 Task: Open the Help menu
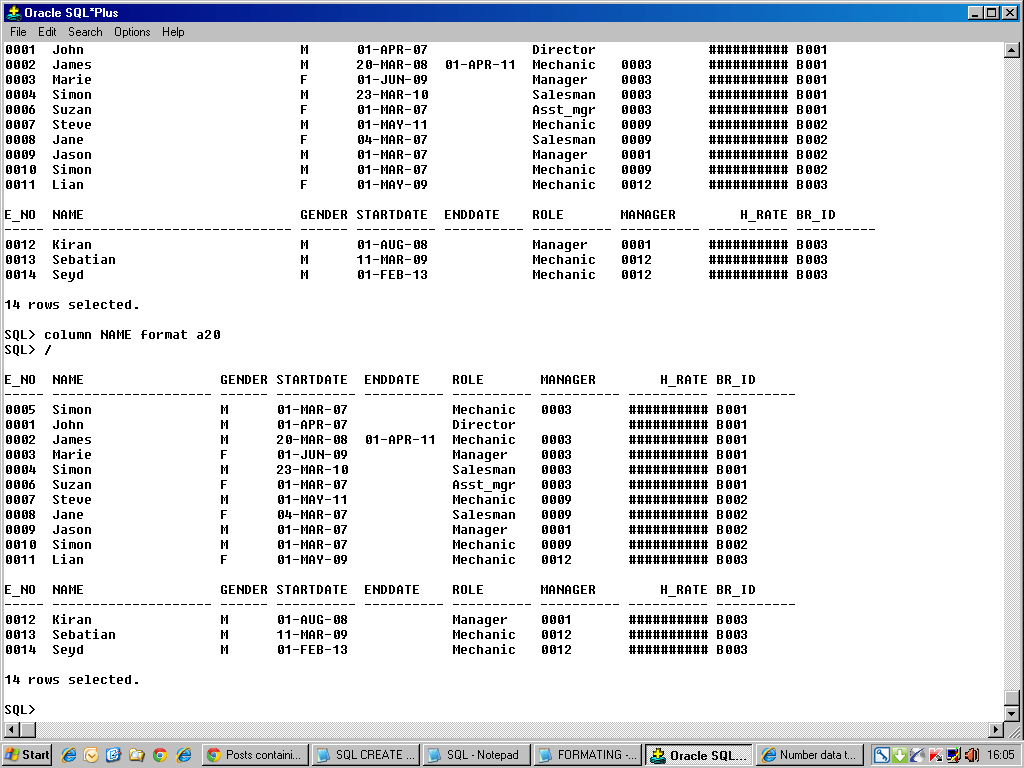[173, 32]
